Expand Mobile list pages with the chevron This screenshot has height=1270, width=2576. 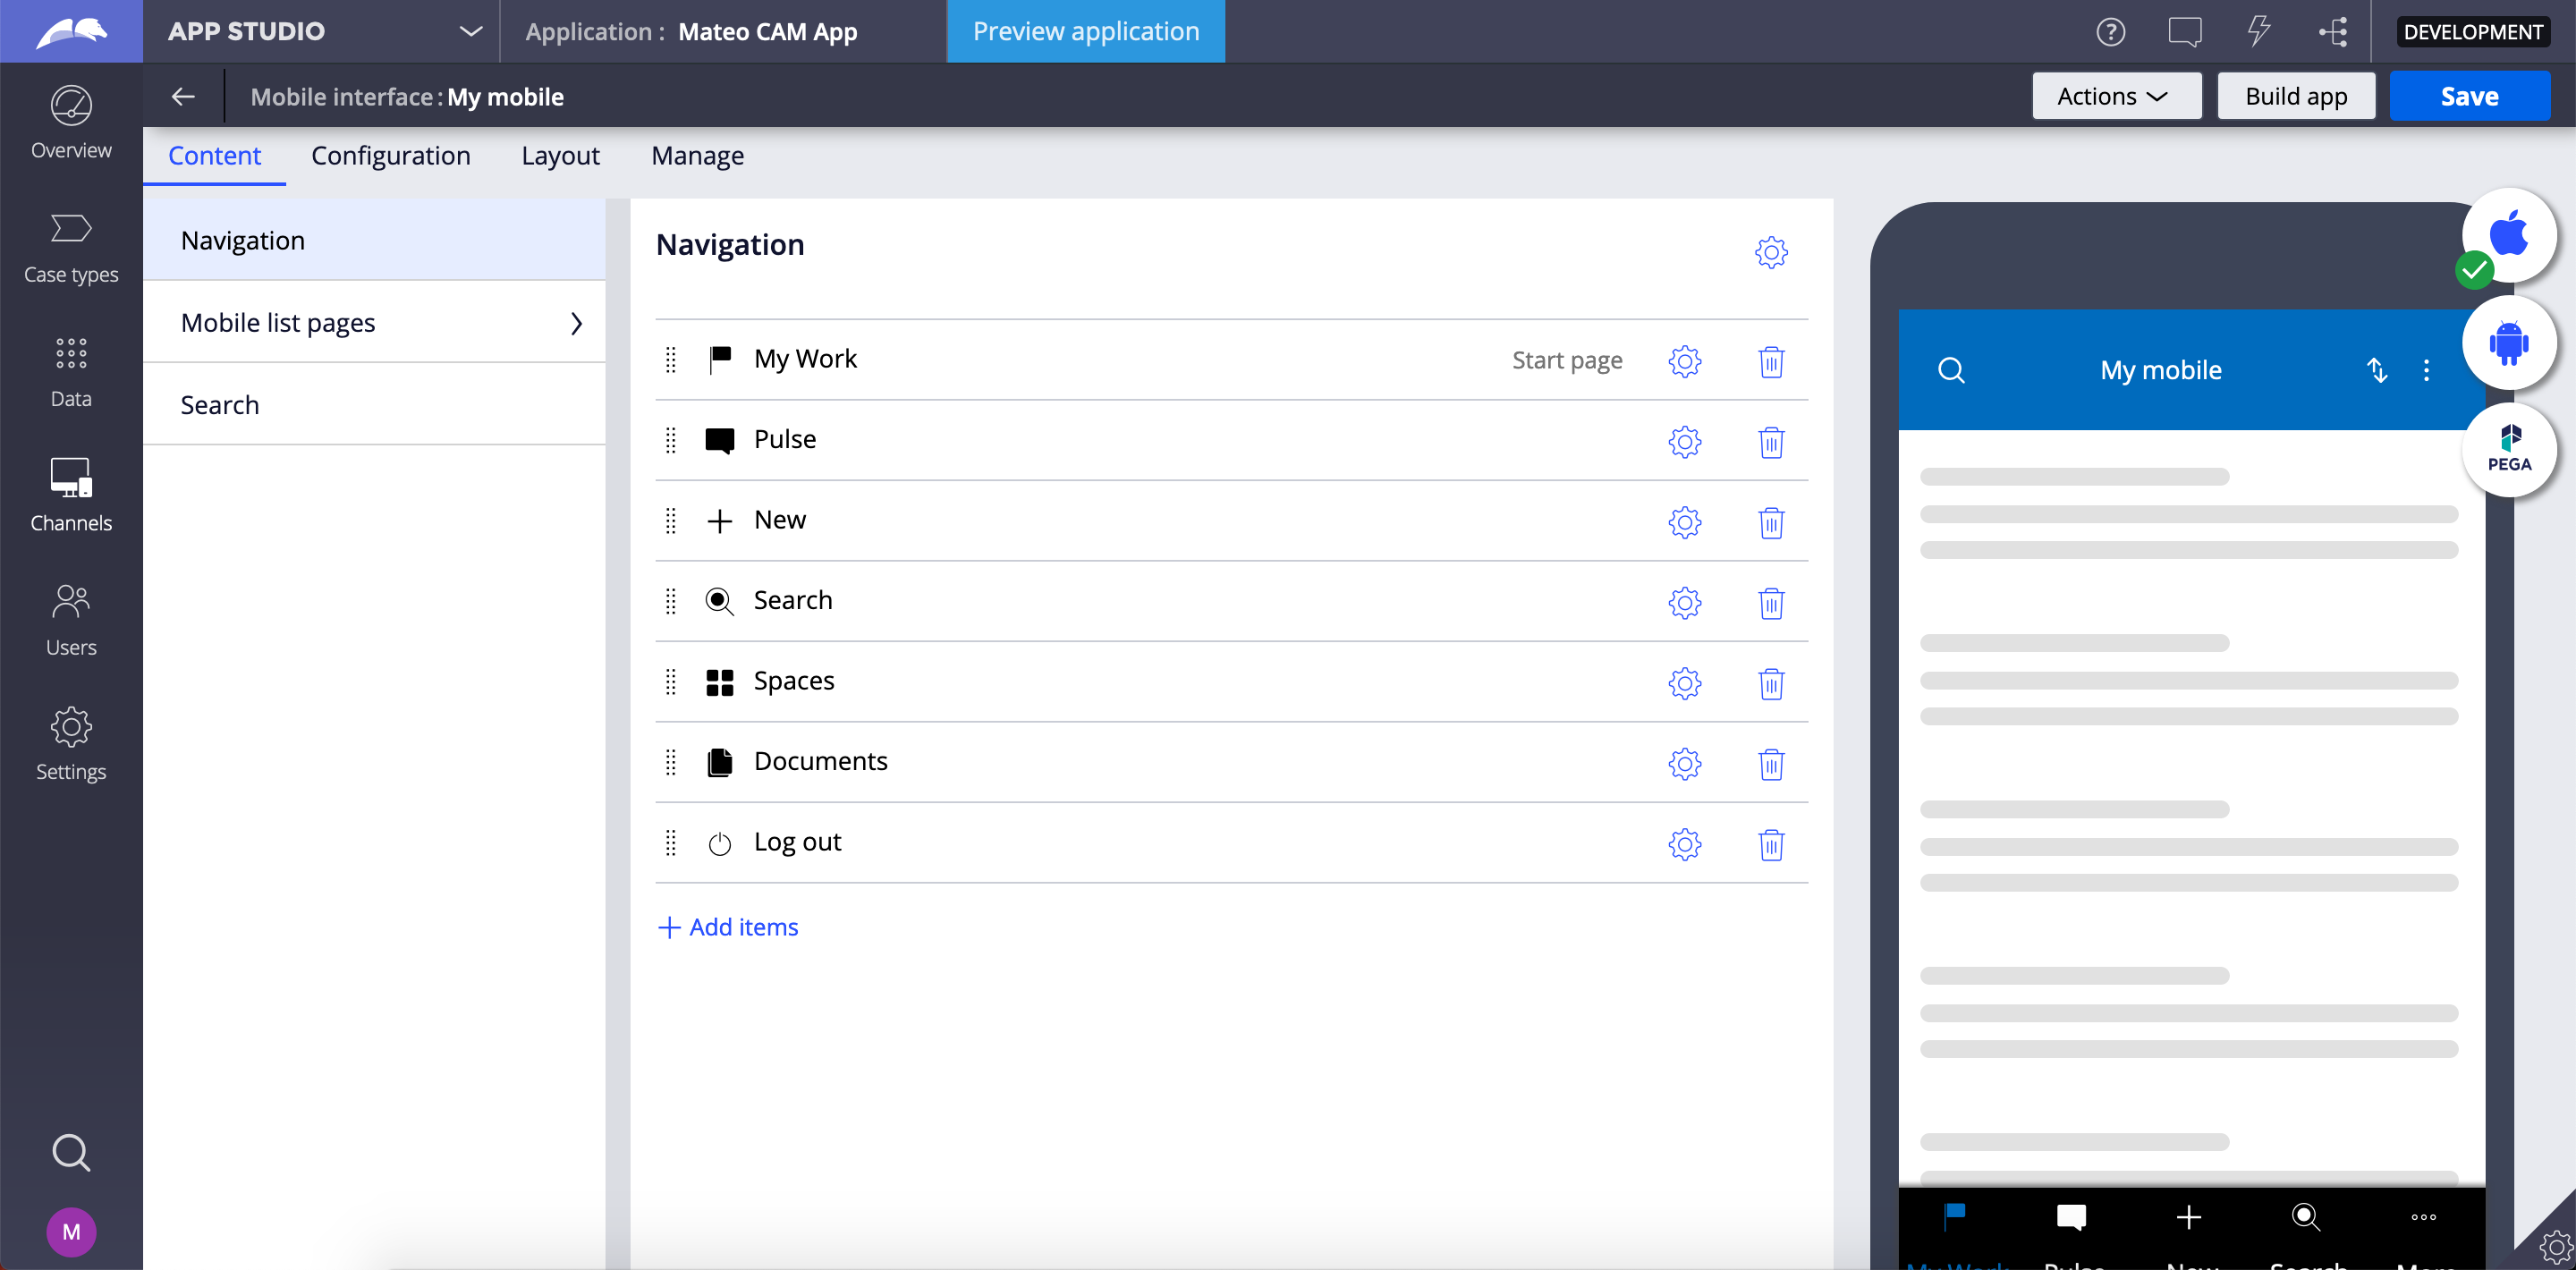tap(576, 322)
